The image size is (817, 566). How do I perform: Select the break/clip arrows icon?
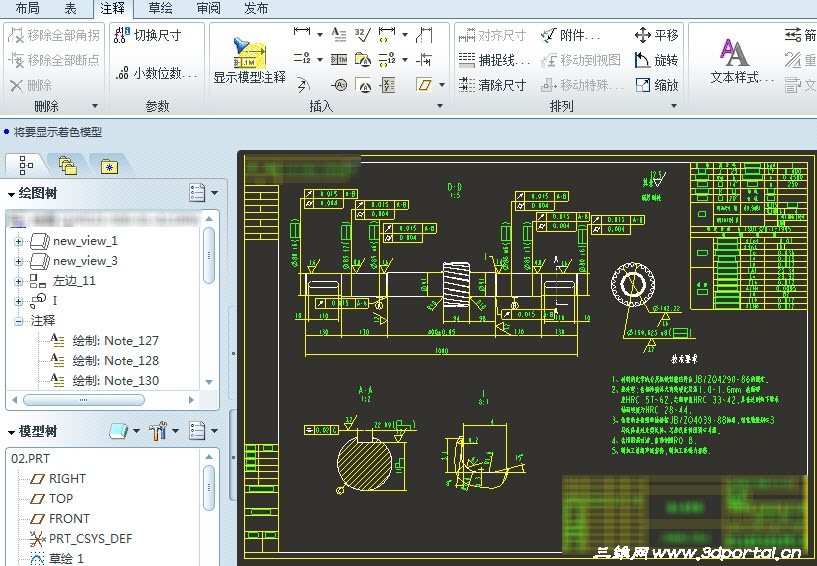pyautogui.click(x=425, y=59)
